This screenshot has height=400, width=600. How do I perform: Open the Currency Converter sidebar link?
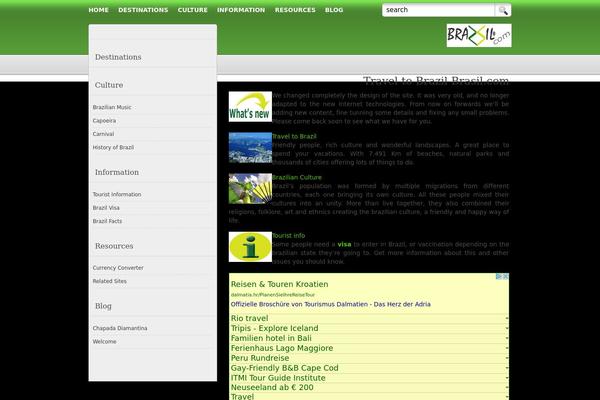pos(118,268)
